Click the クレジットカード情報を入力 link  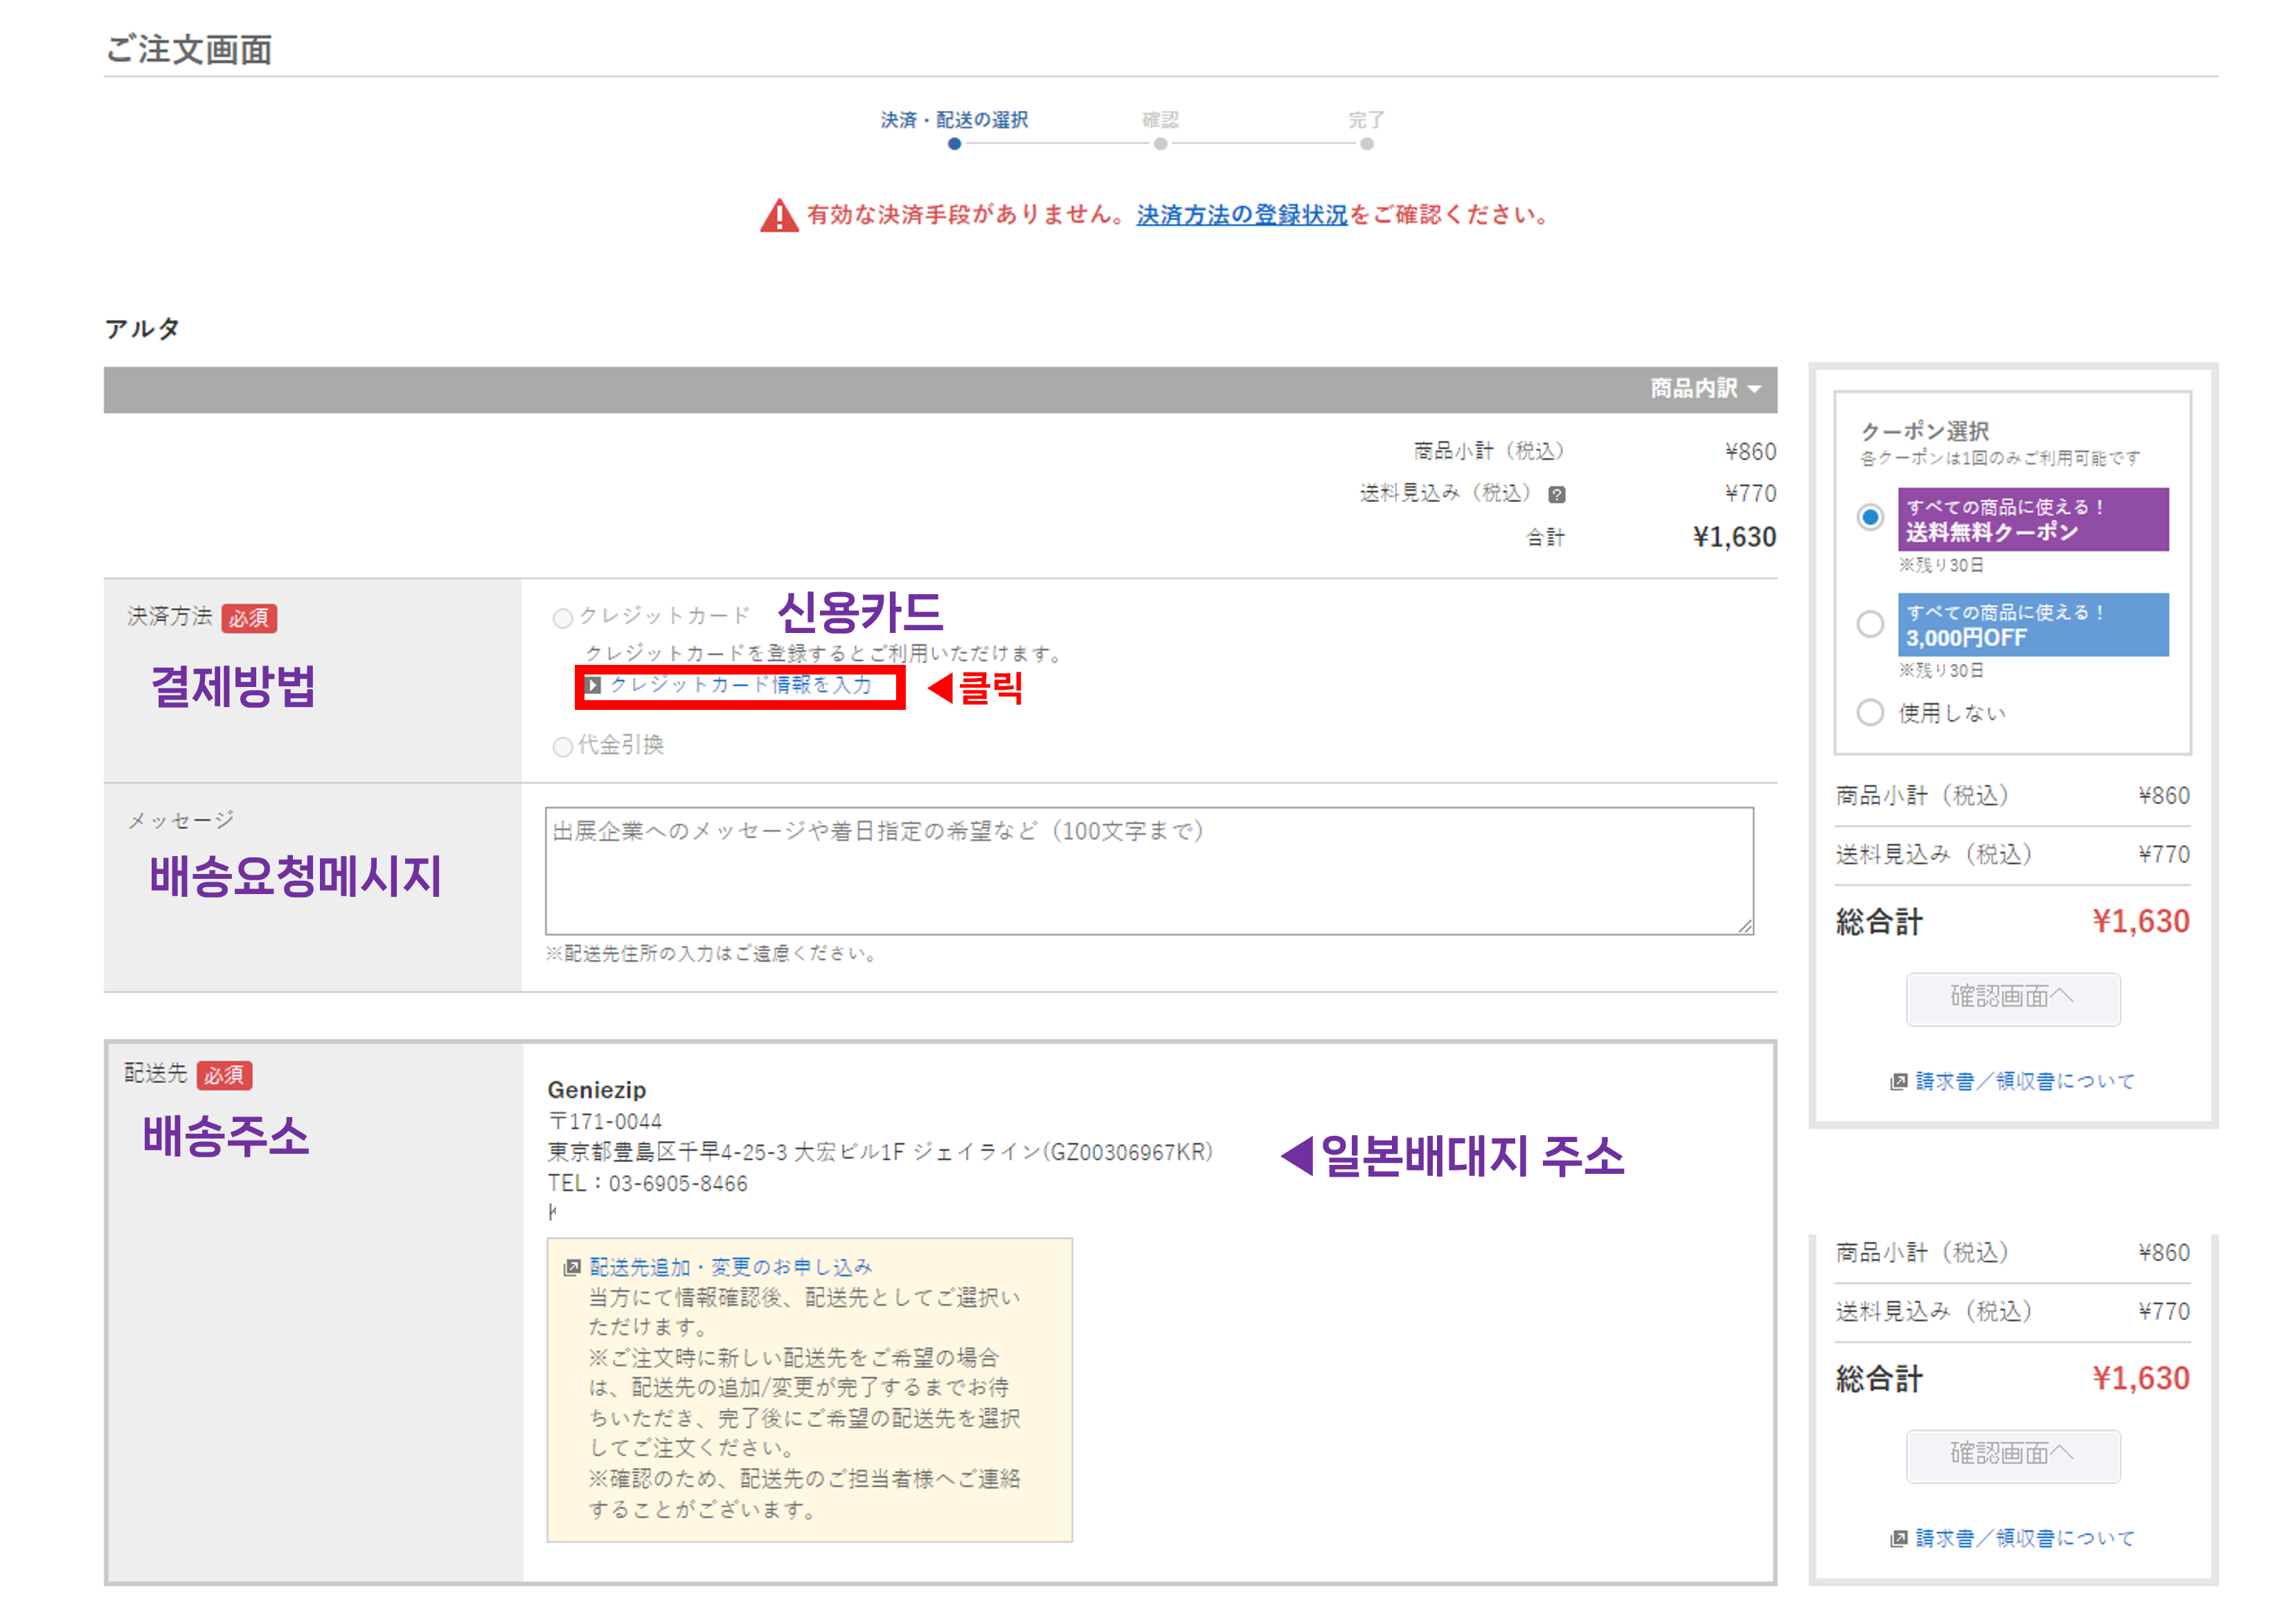tap(742, 686)
